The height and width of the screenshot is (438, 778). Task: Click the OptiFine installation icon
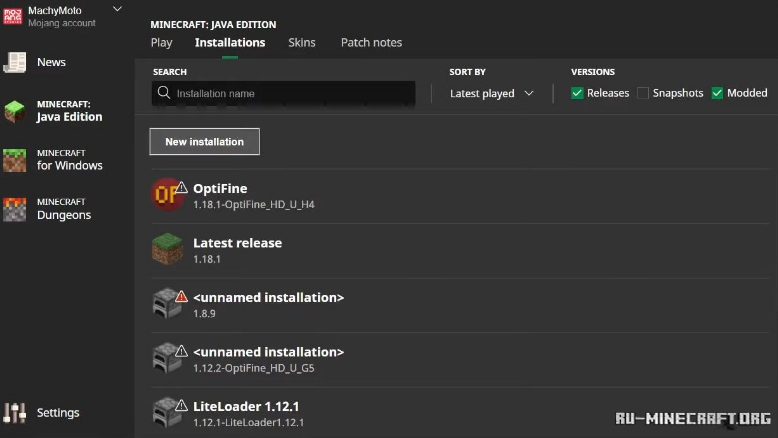[x=167, y=195]
